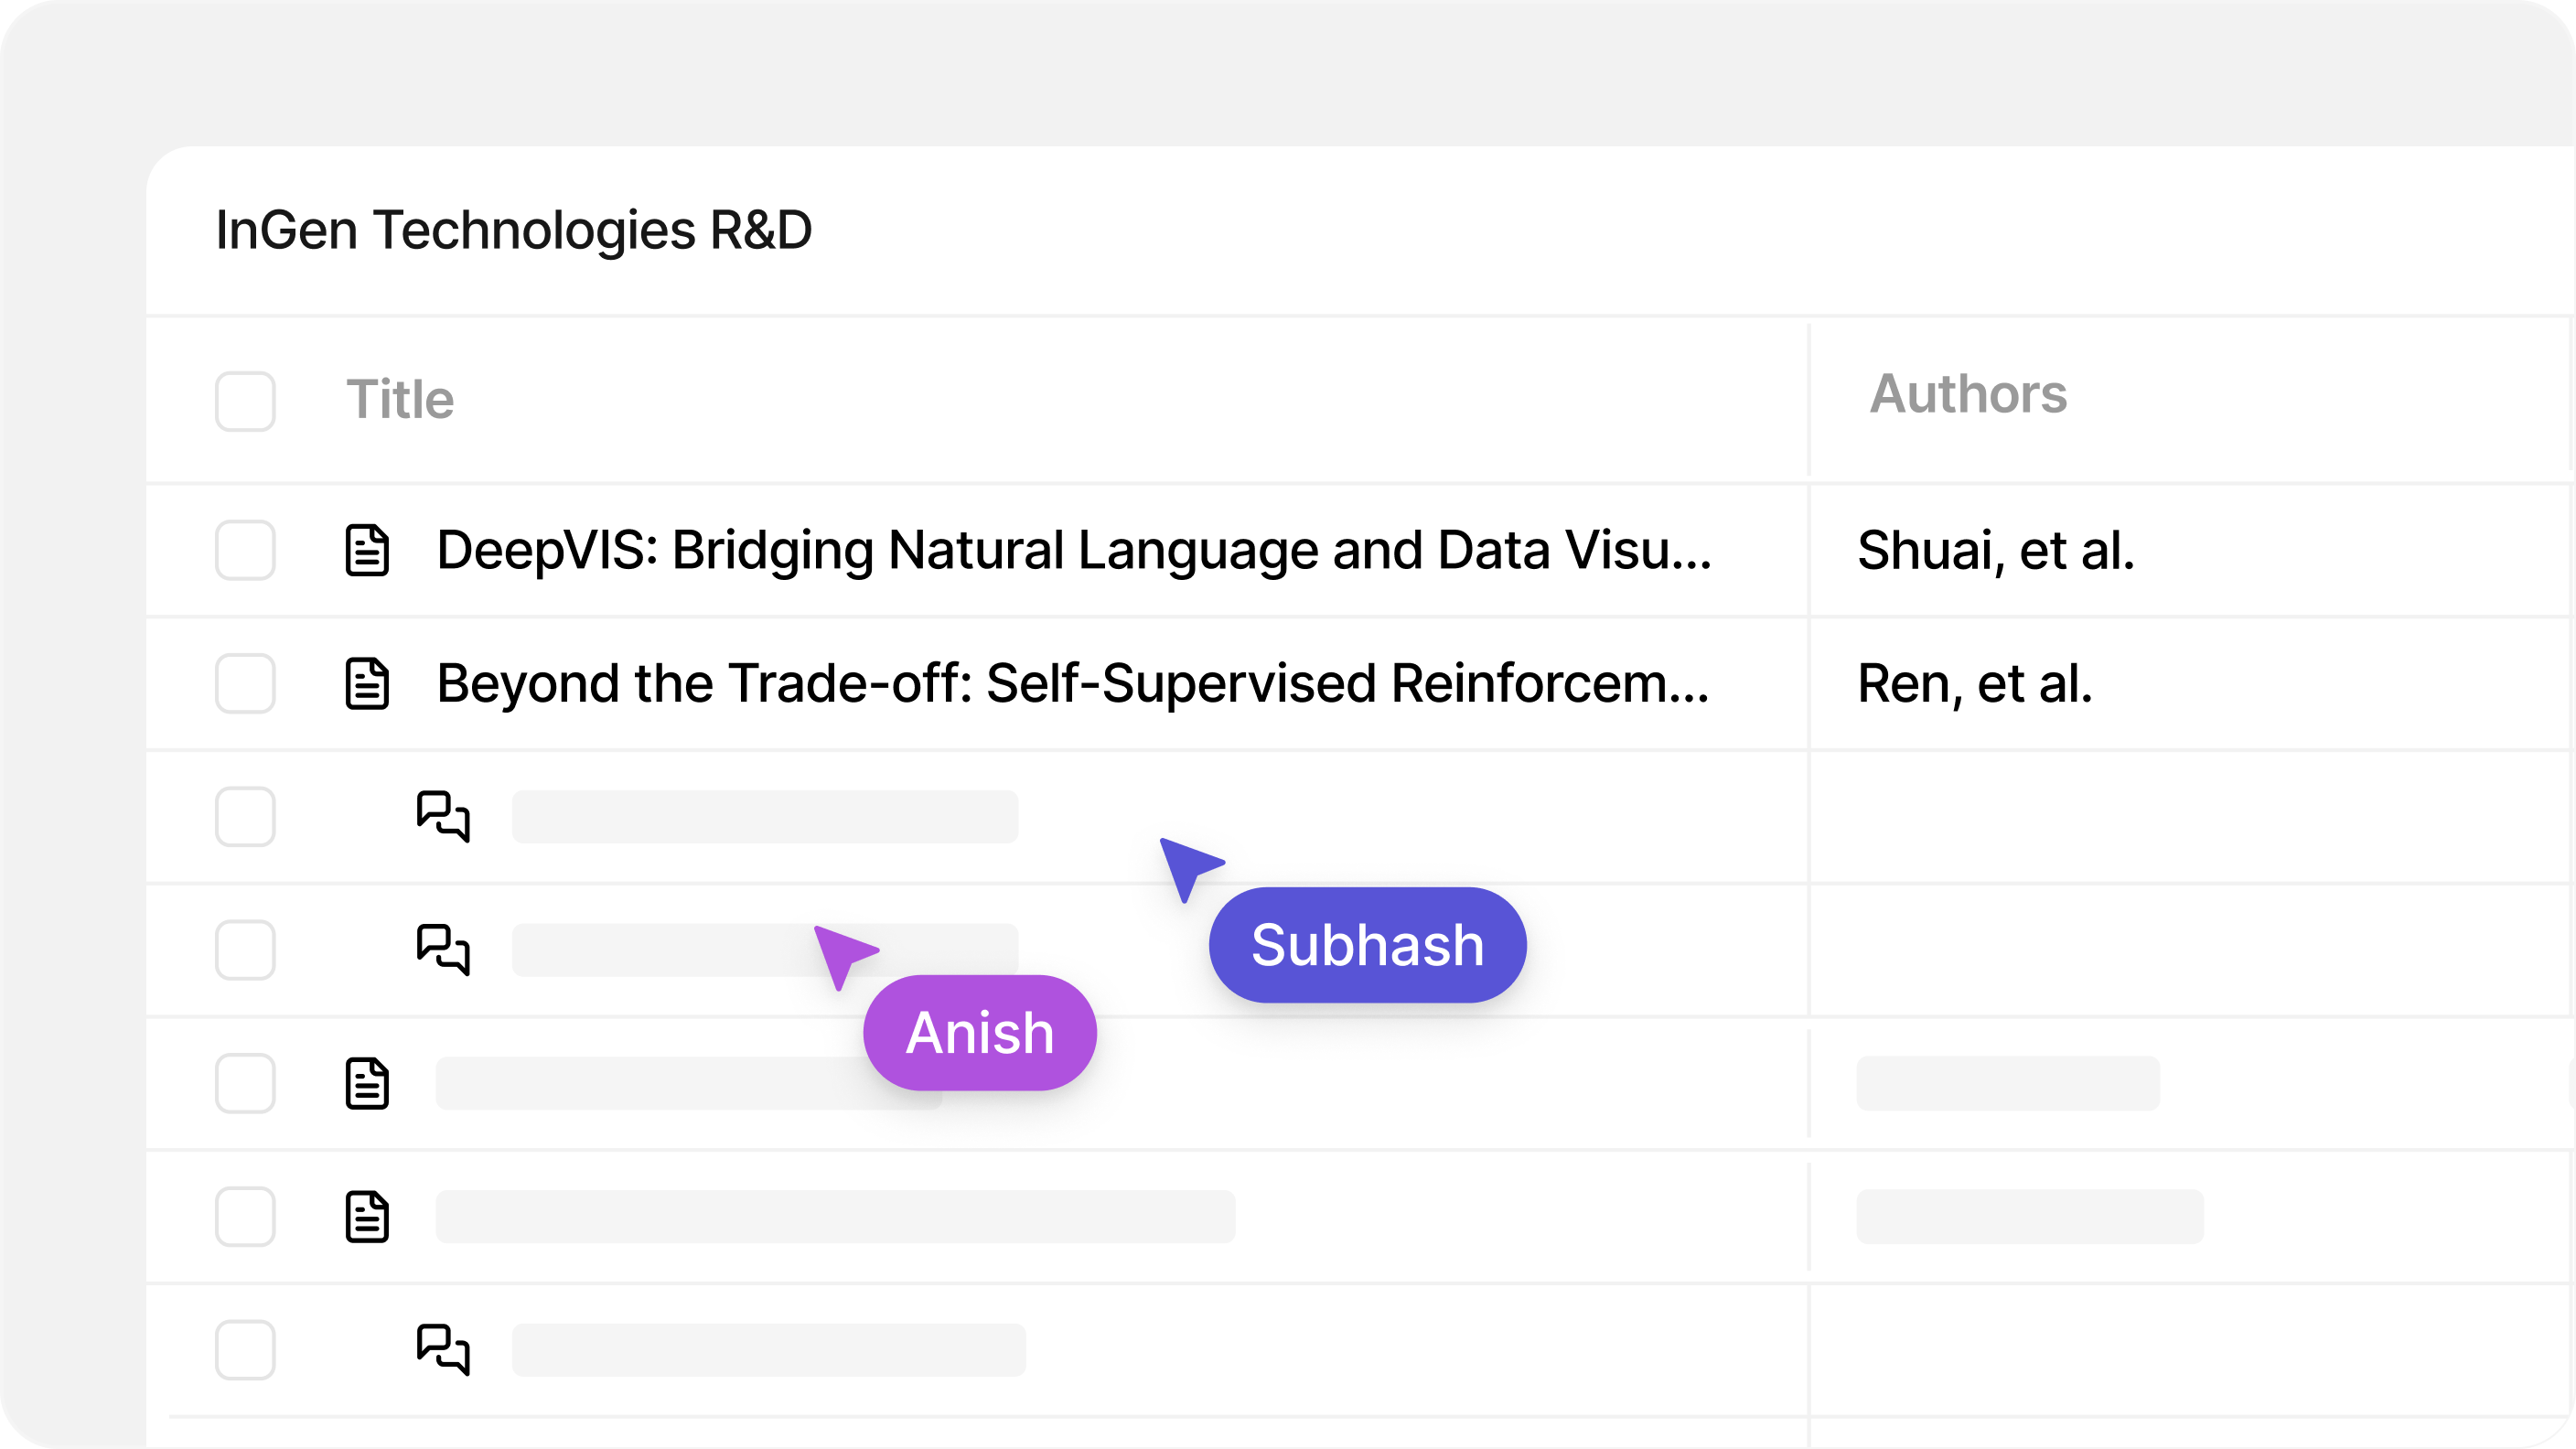This screenshot has height=1449, width=2576.
Task: Click the InGen Technologies R&D project title
Action: coord(513,232)
